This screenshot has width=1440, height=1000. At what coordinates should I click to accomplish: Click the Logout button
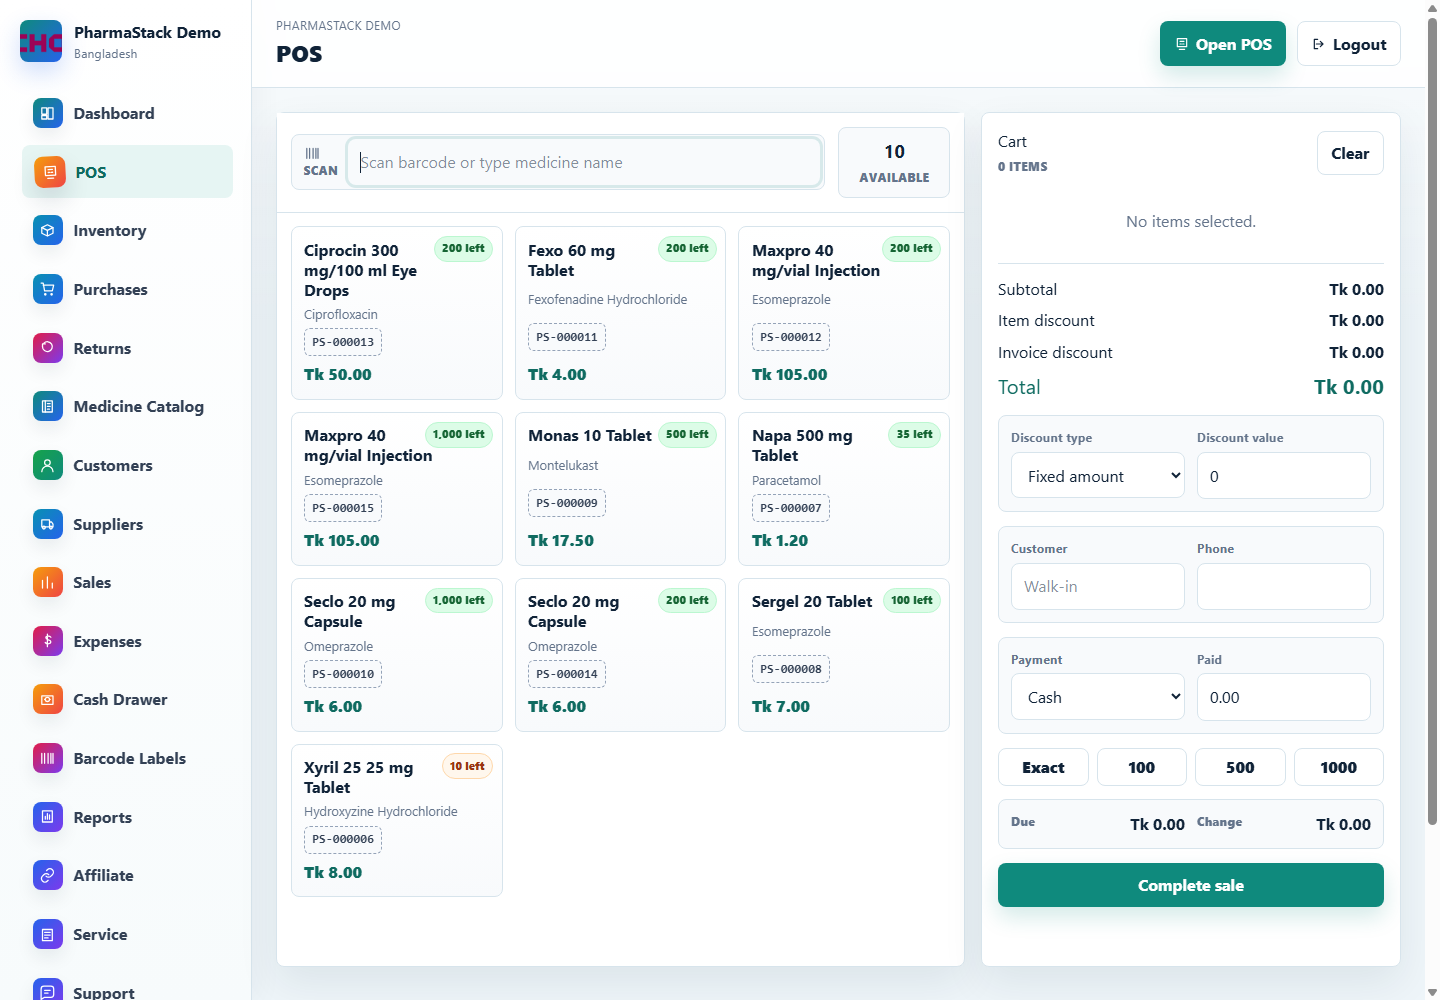1348,44
